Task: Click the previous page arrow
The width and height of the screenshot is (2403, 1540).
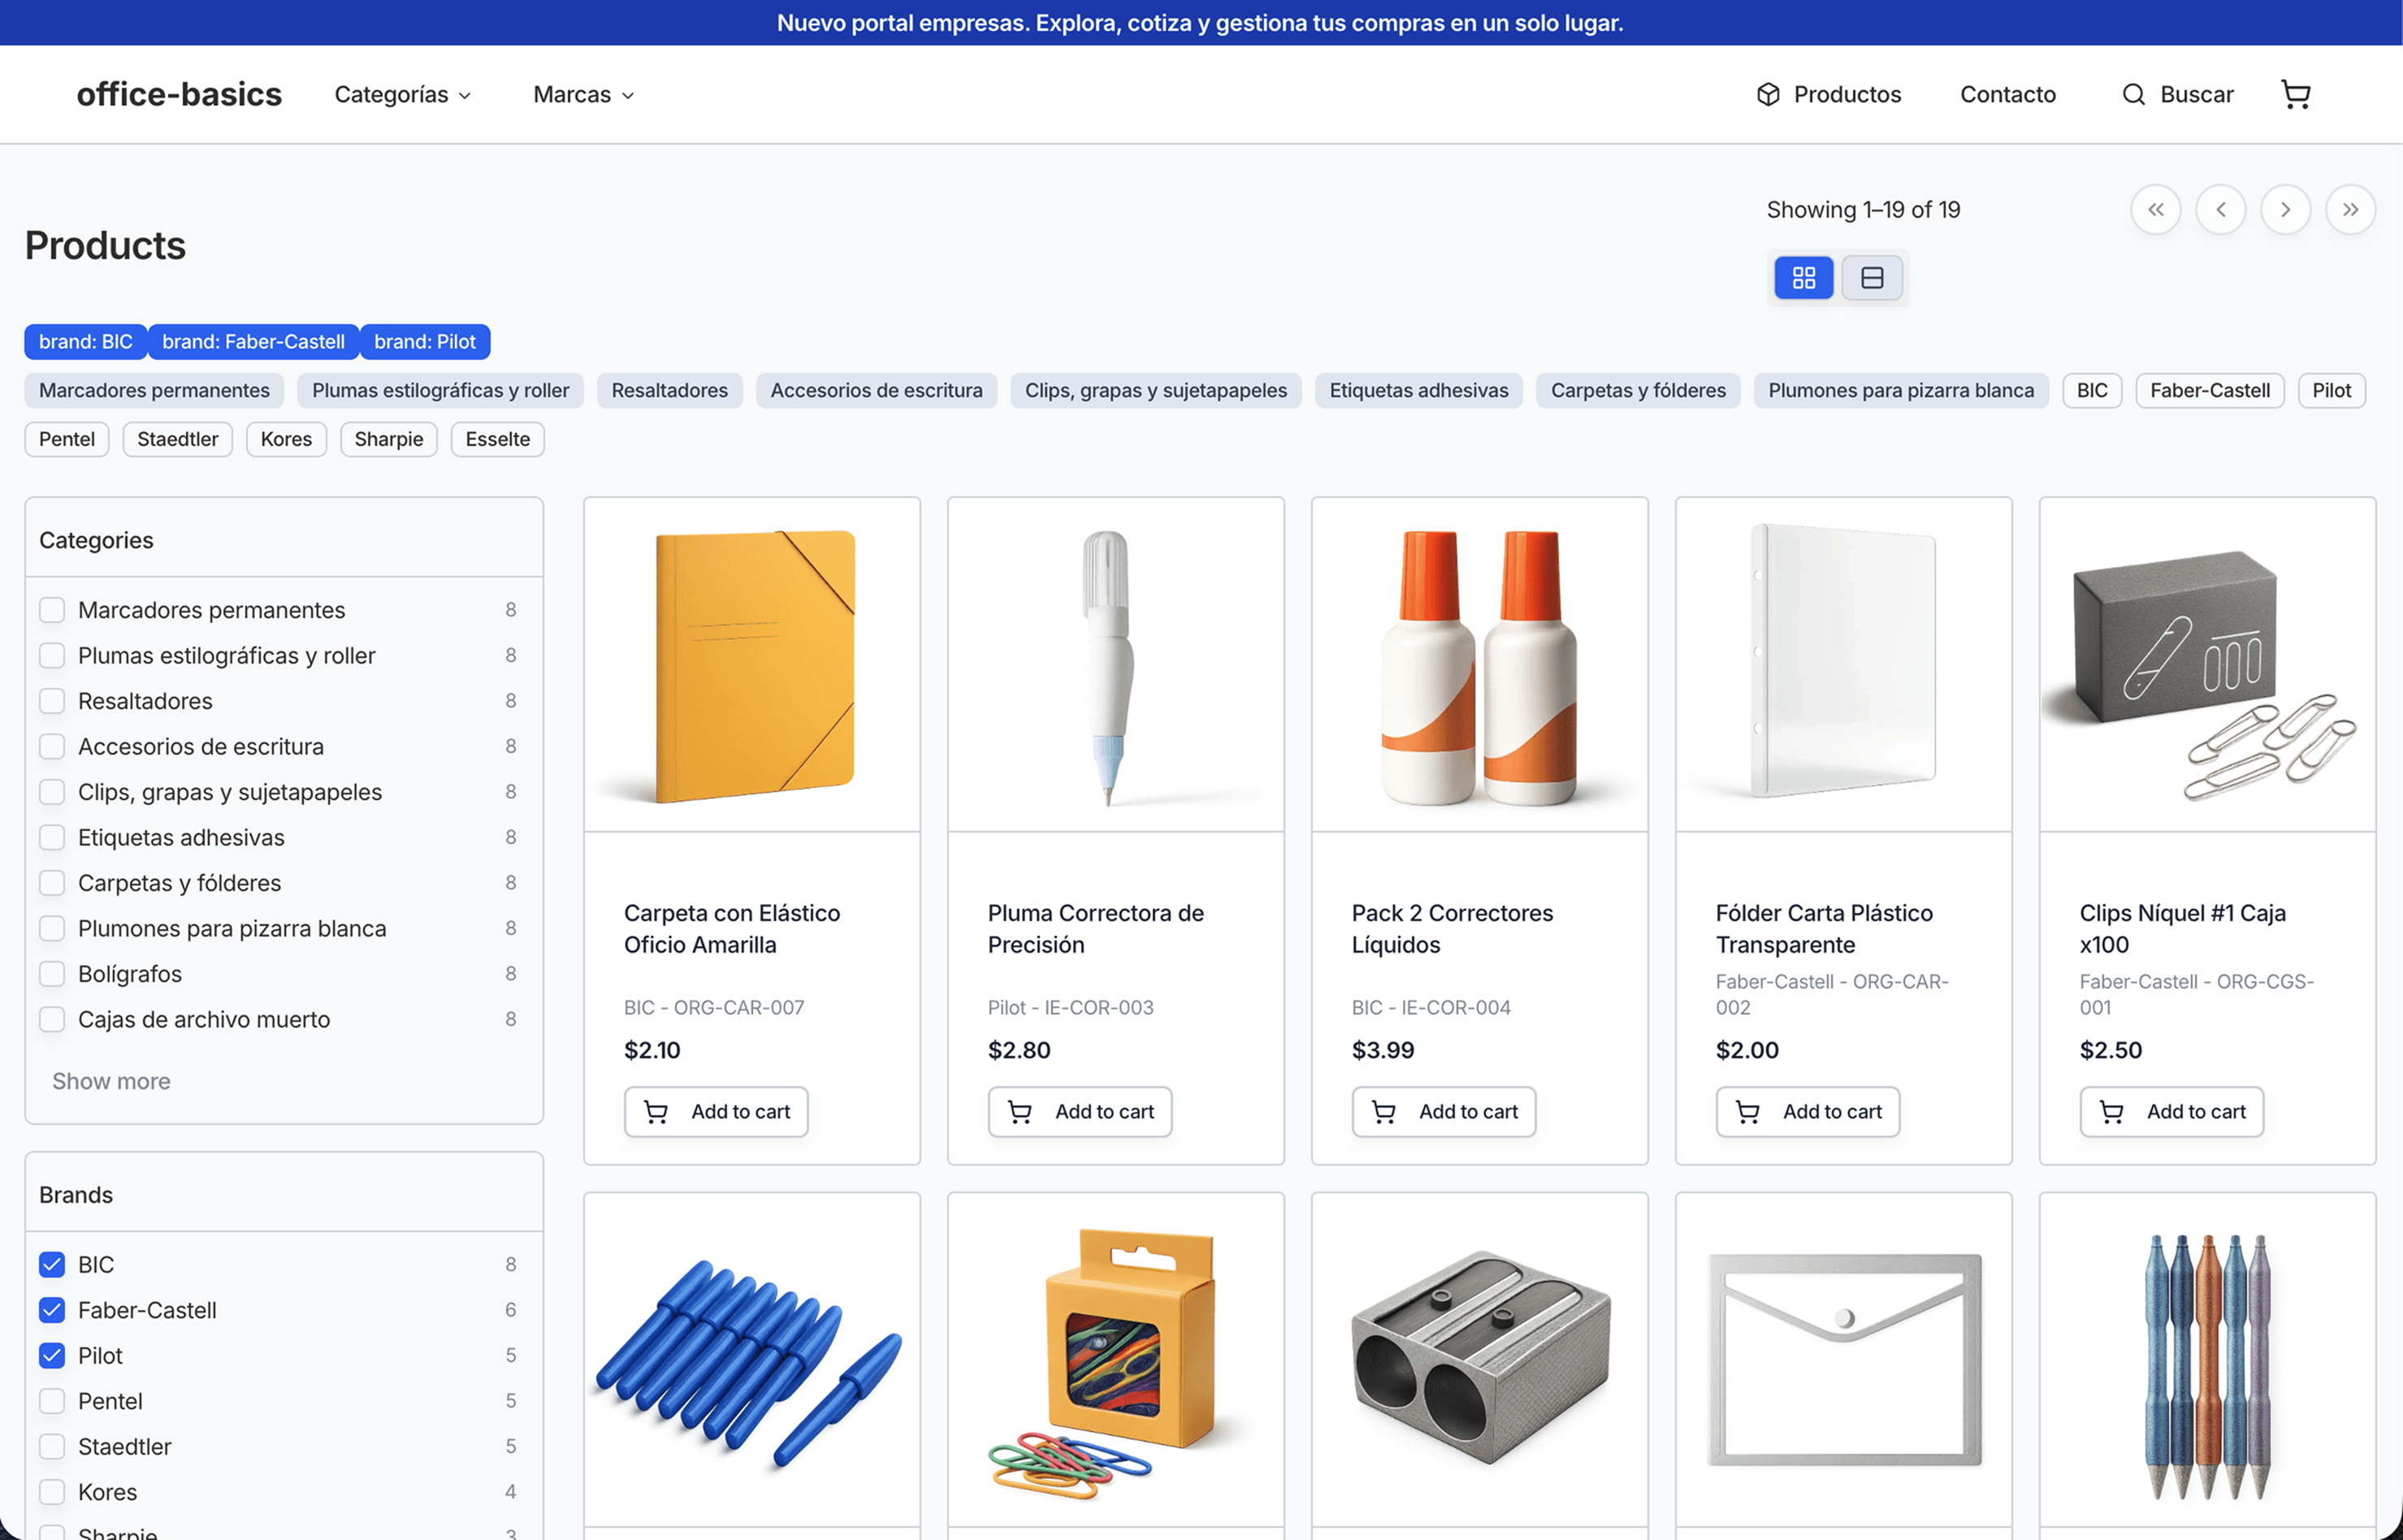Action: (x=2221, y=209)
